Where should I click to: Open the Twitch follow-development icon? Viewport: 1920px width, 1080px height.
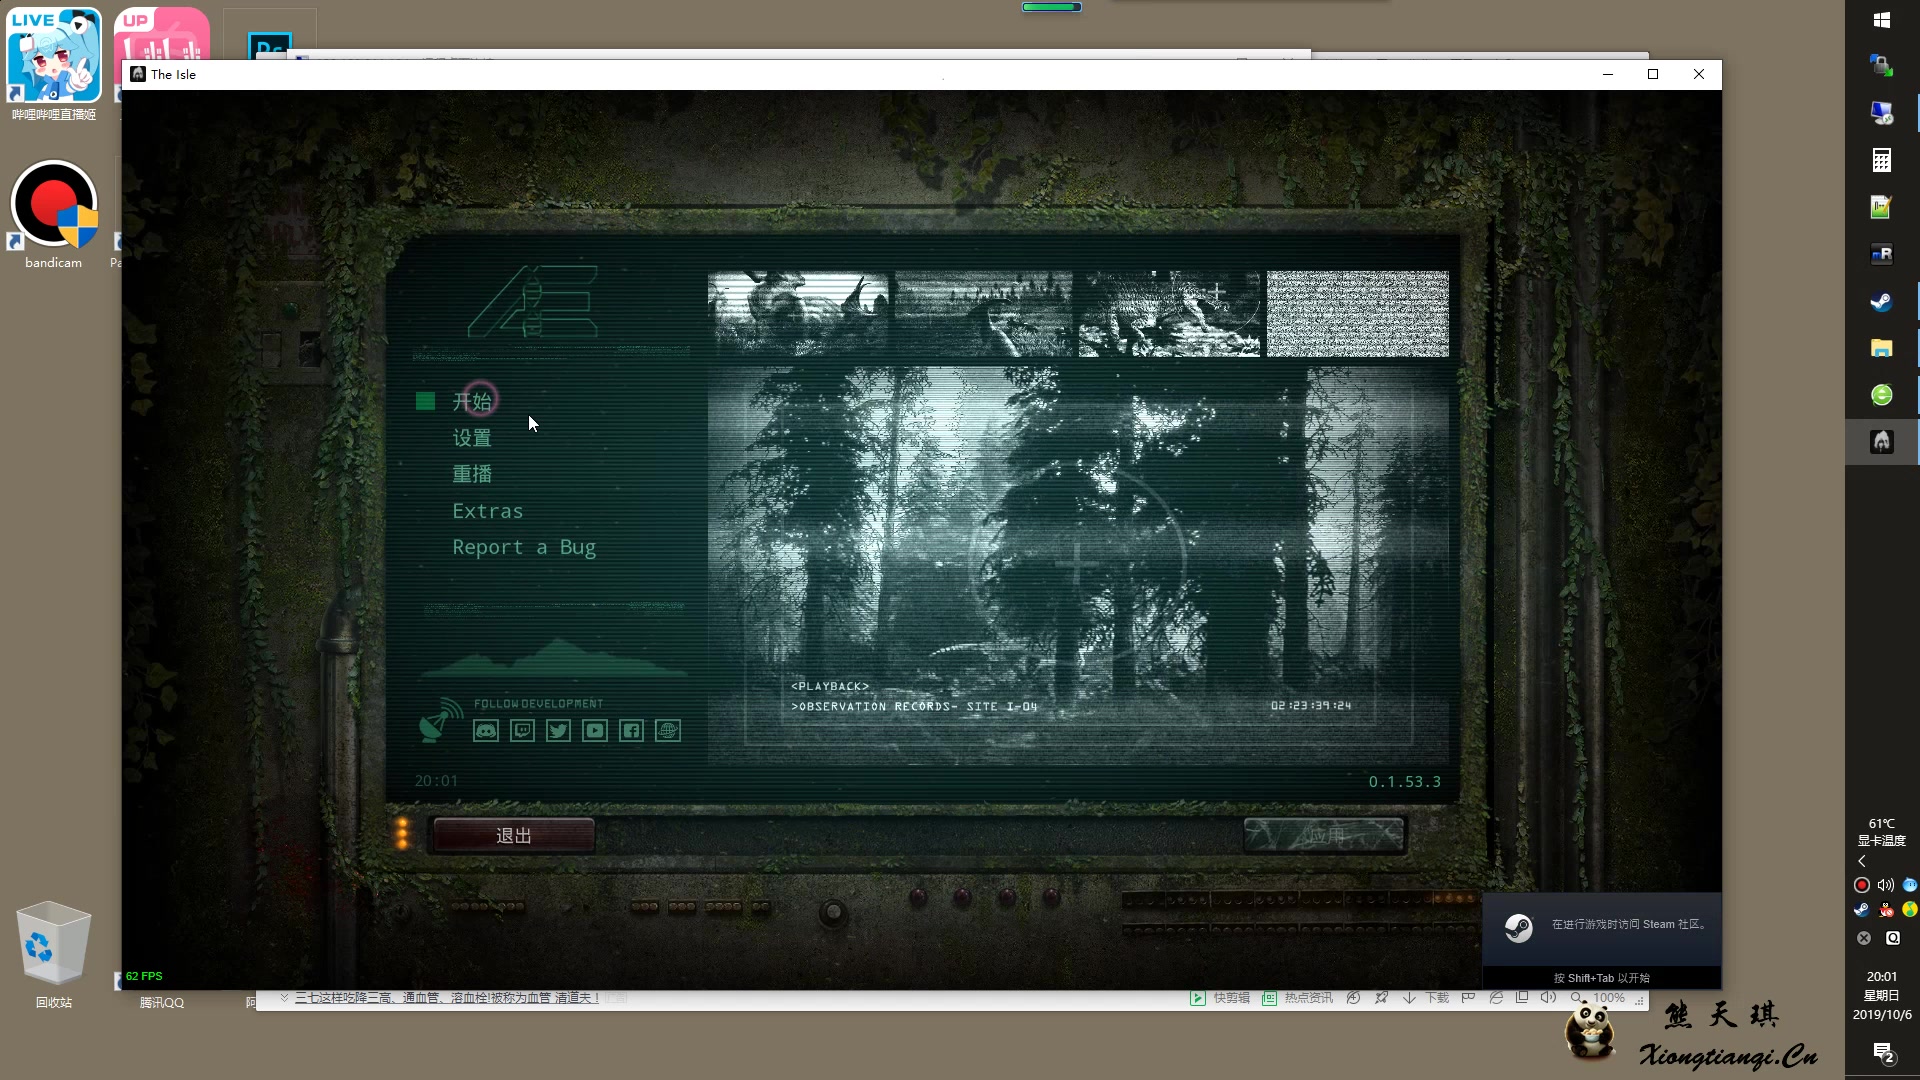522,731
